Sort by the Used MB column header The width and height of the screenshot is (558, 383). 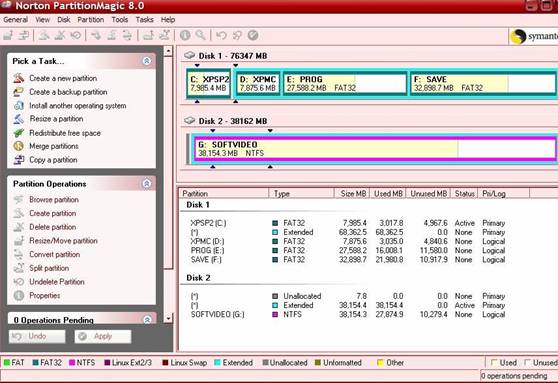[x=388, y=193]
